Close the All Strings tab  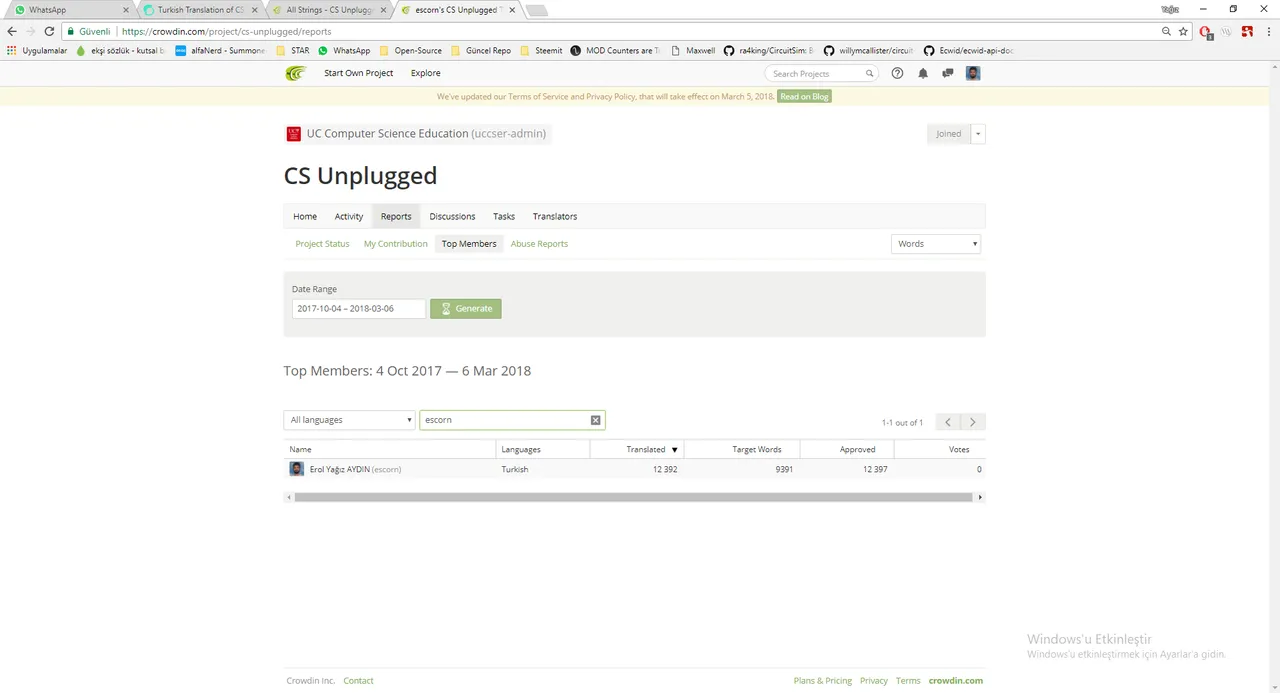click(x=382, y=10)
